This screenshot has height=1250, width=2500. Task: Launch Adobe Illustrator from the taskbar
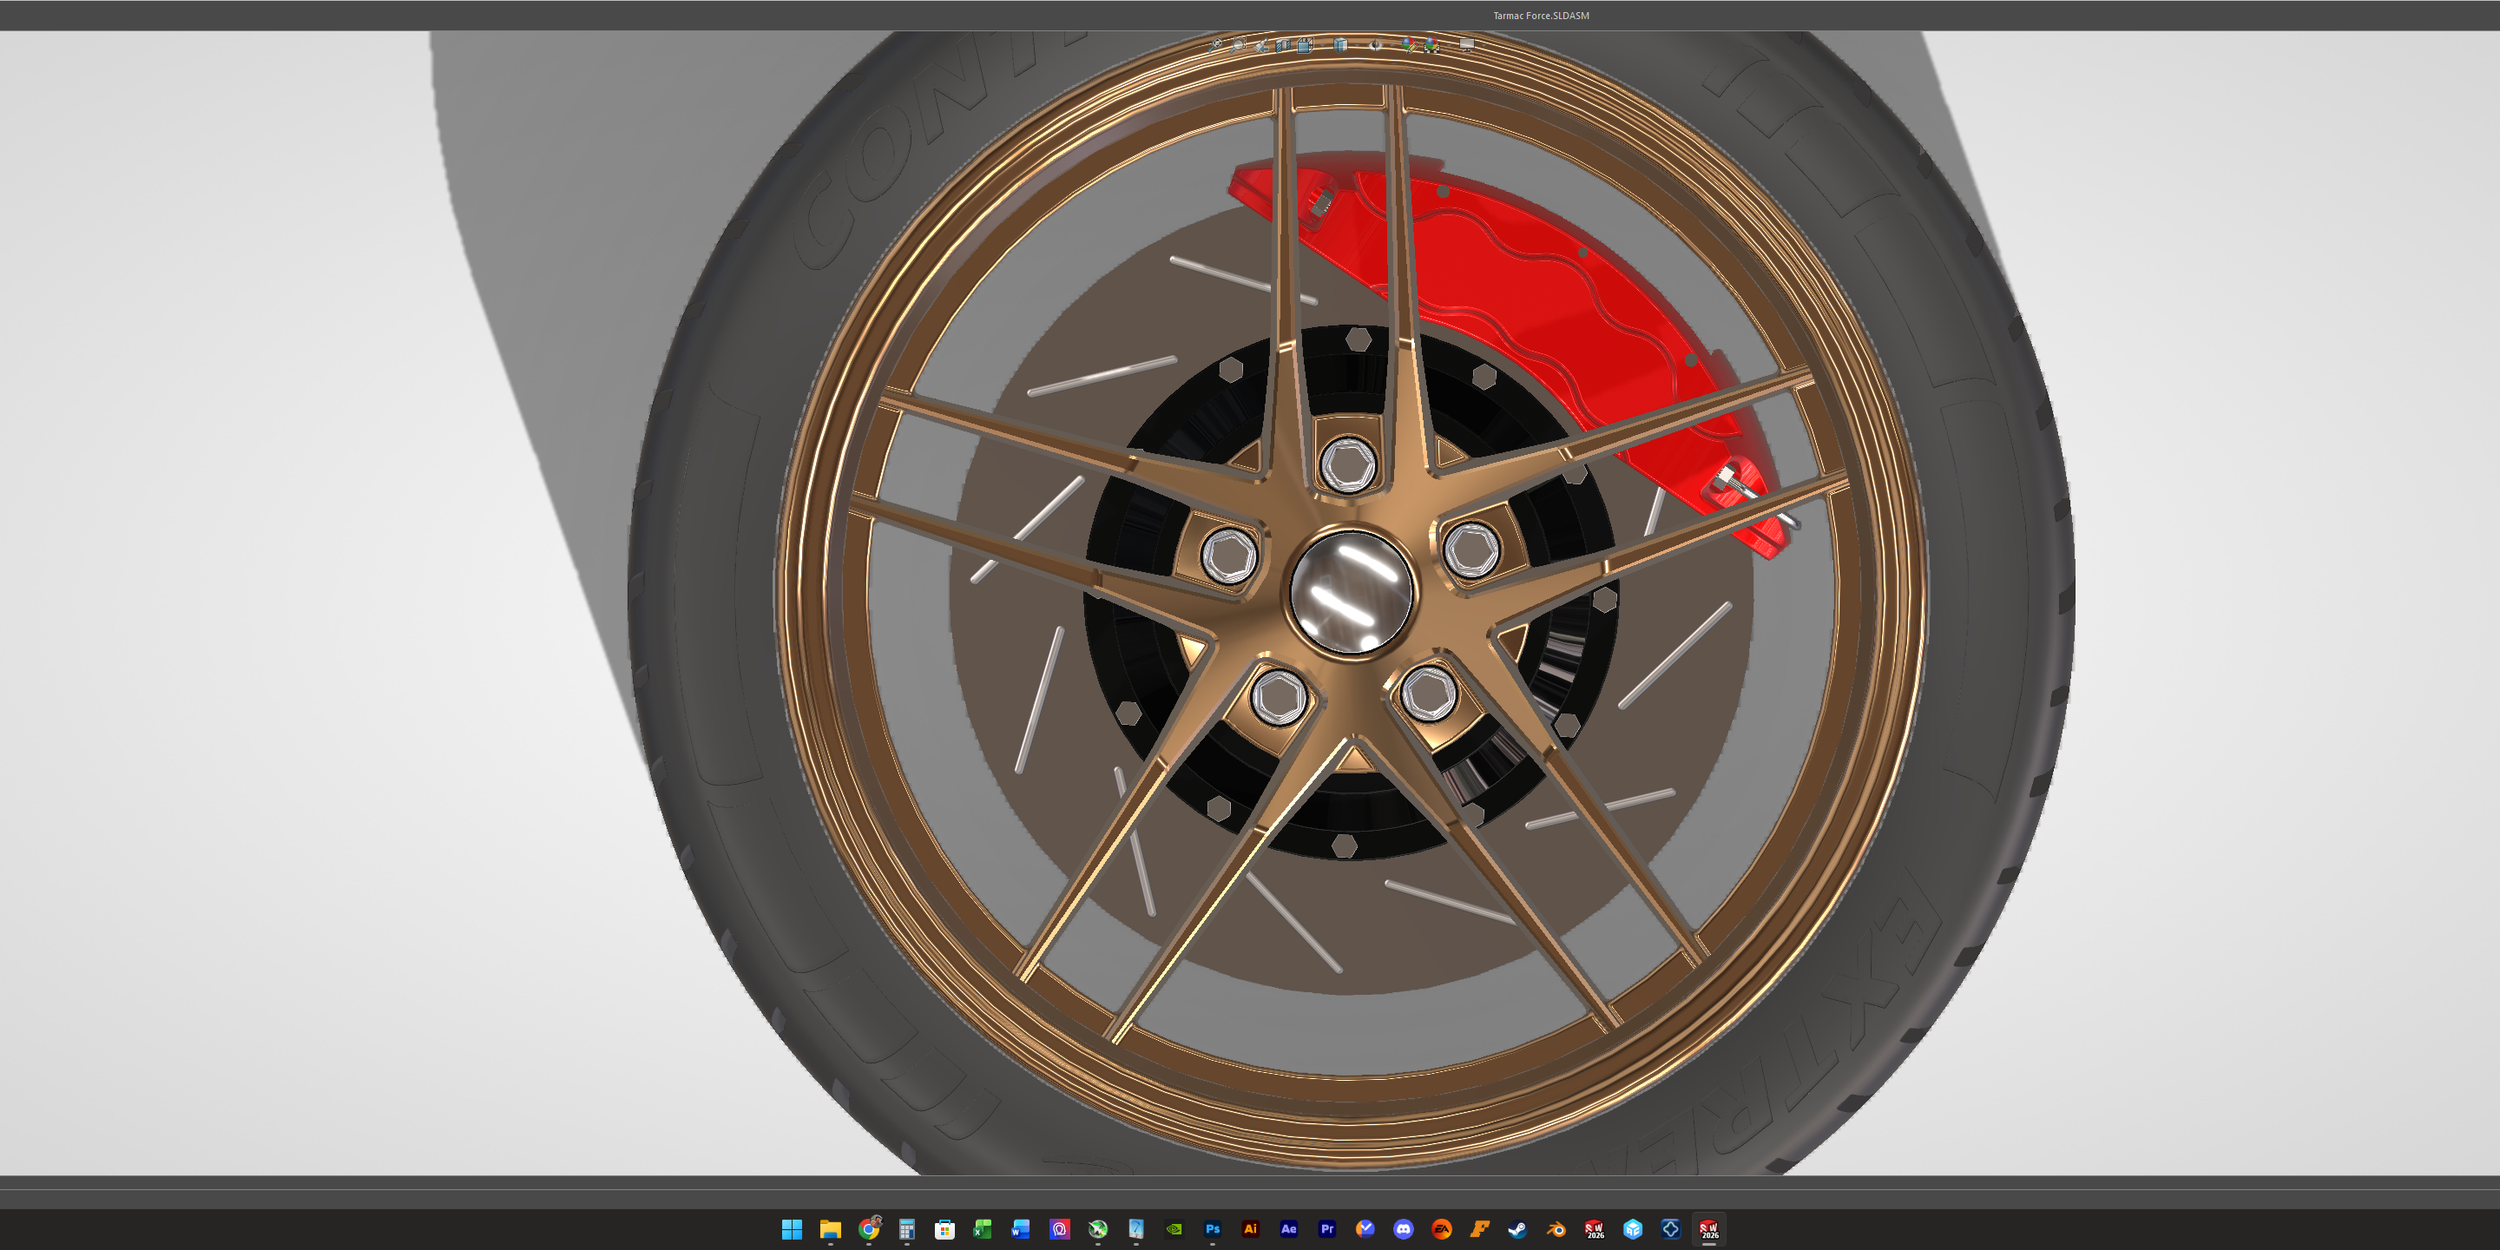(x=1250, y=1229)
